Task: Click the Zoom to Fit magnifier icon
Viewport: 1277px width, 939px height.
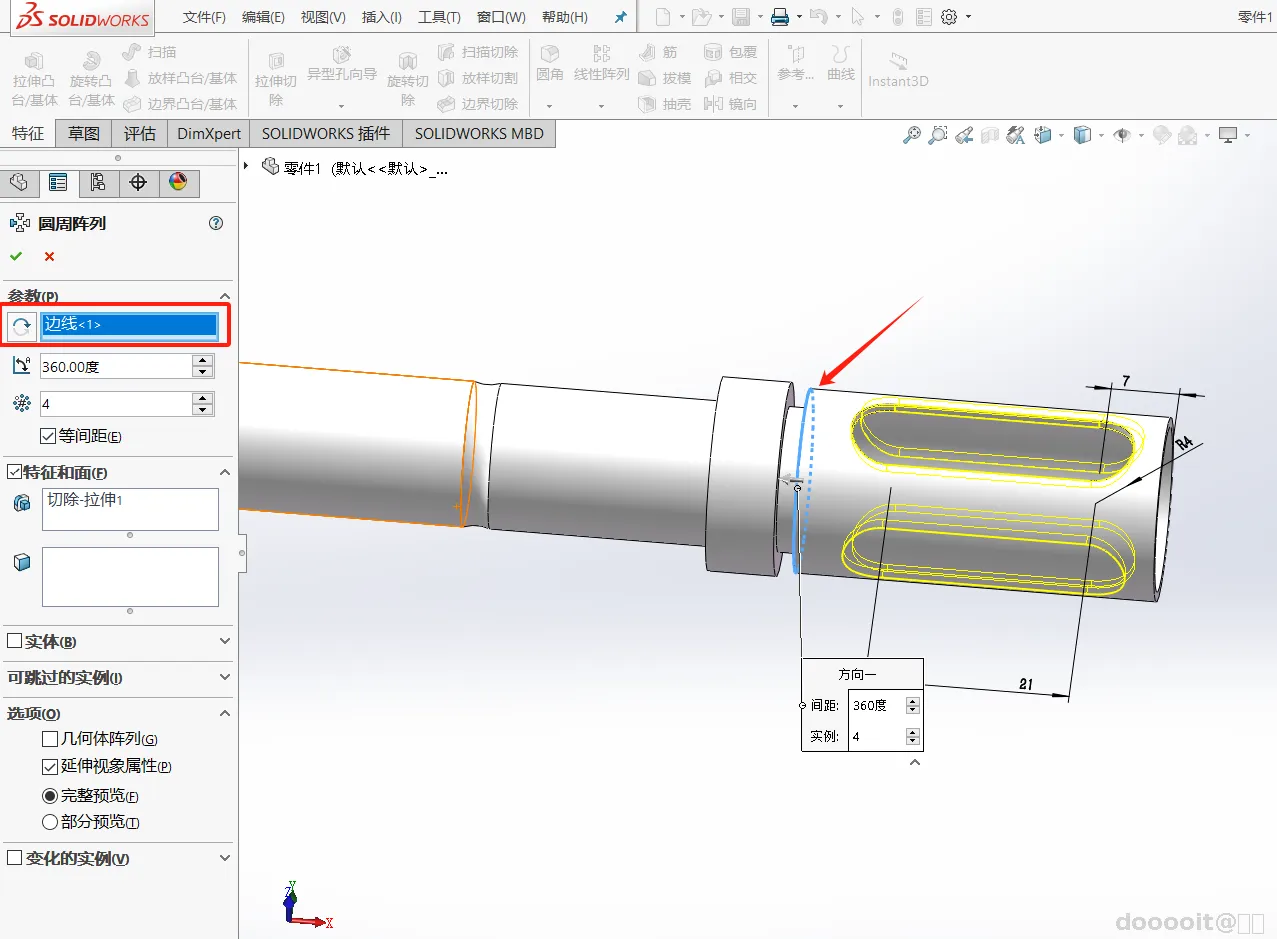Action: point(911,135)
